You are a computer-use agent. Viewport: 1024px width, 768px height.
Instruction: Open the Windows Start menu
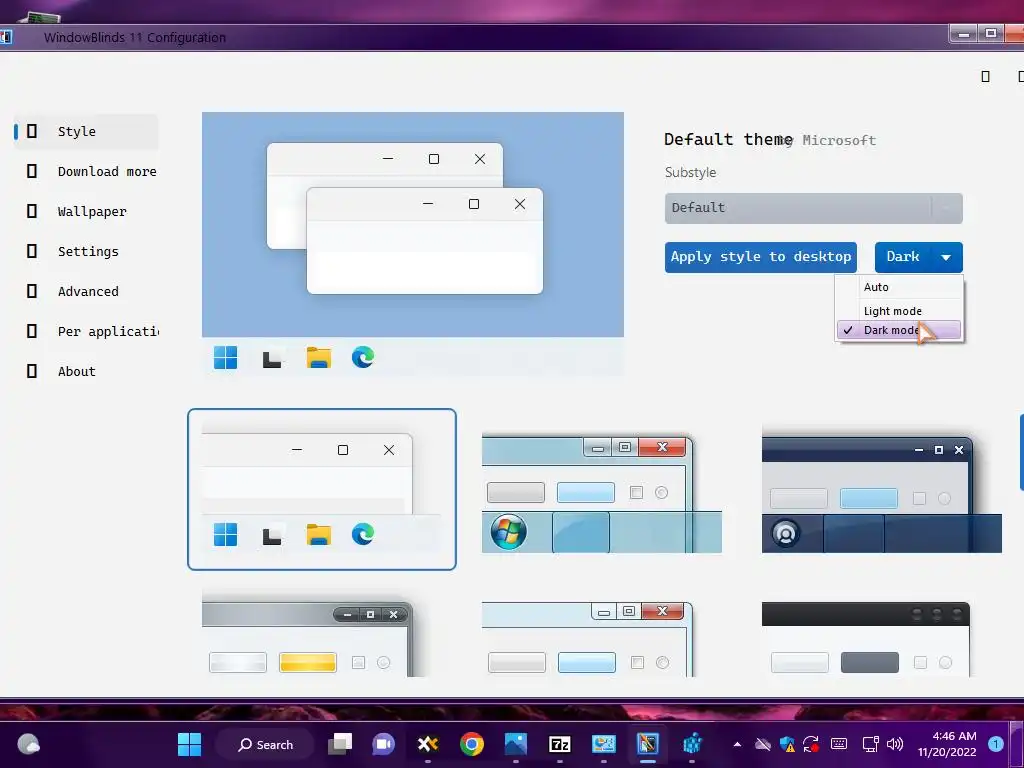189,744
